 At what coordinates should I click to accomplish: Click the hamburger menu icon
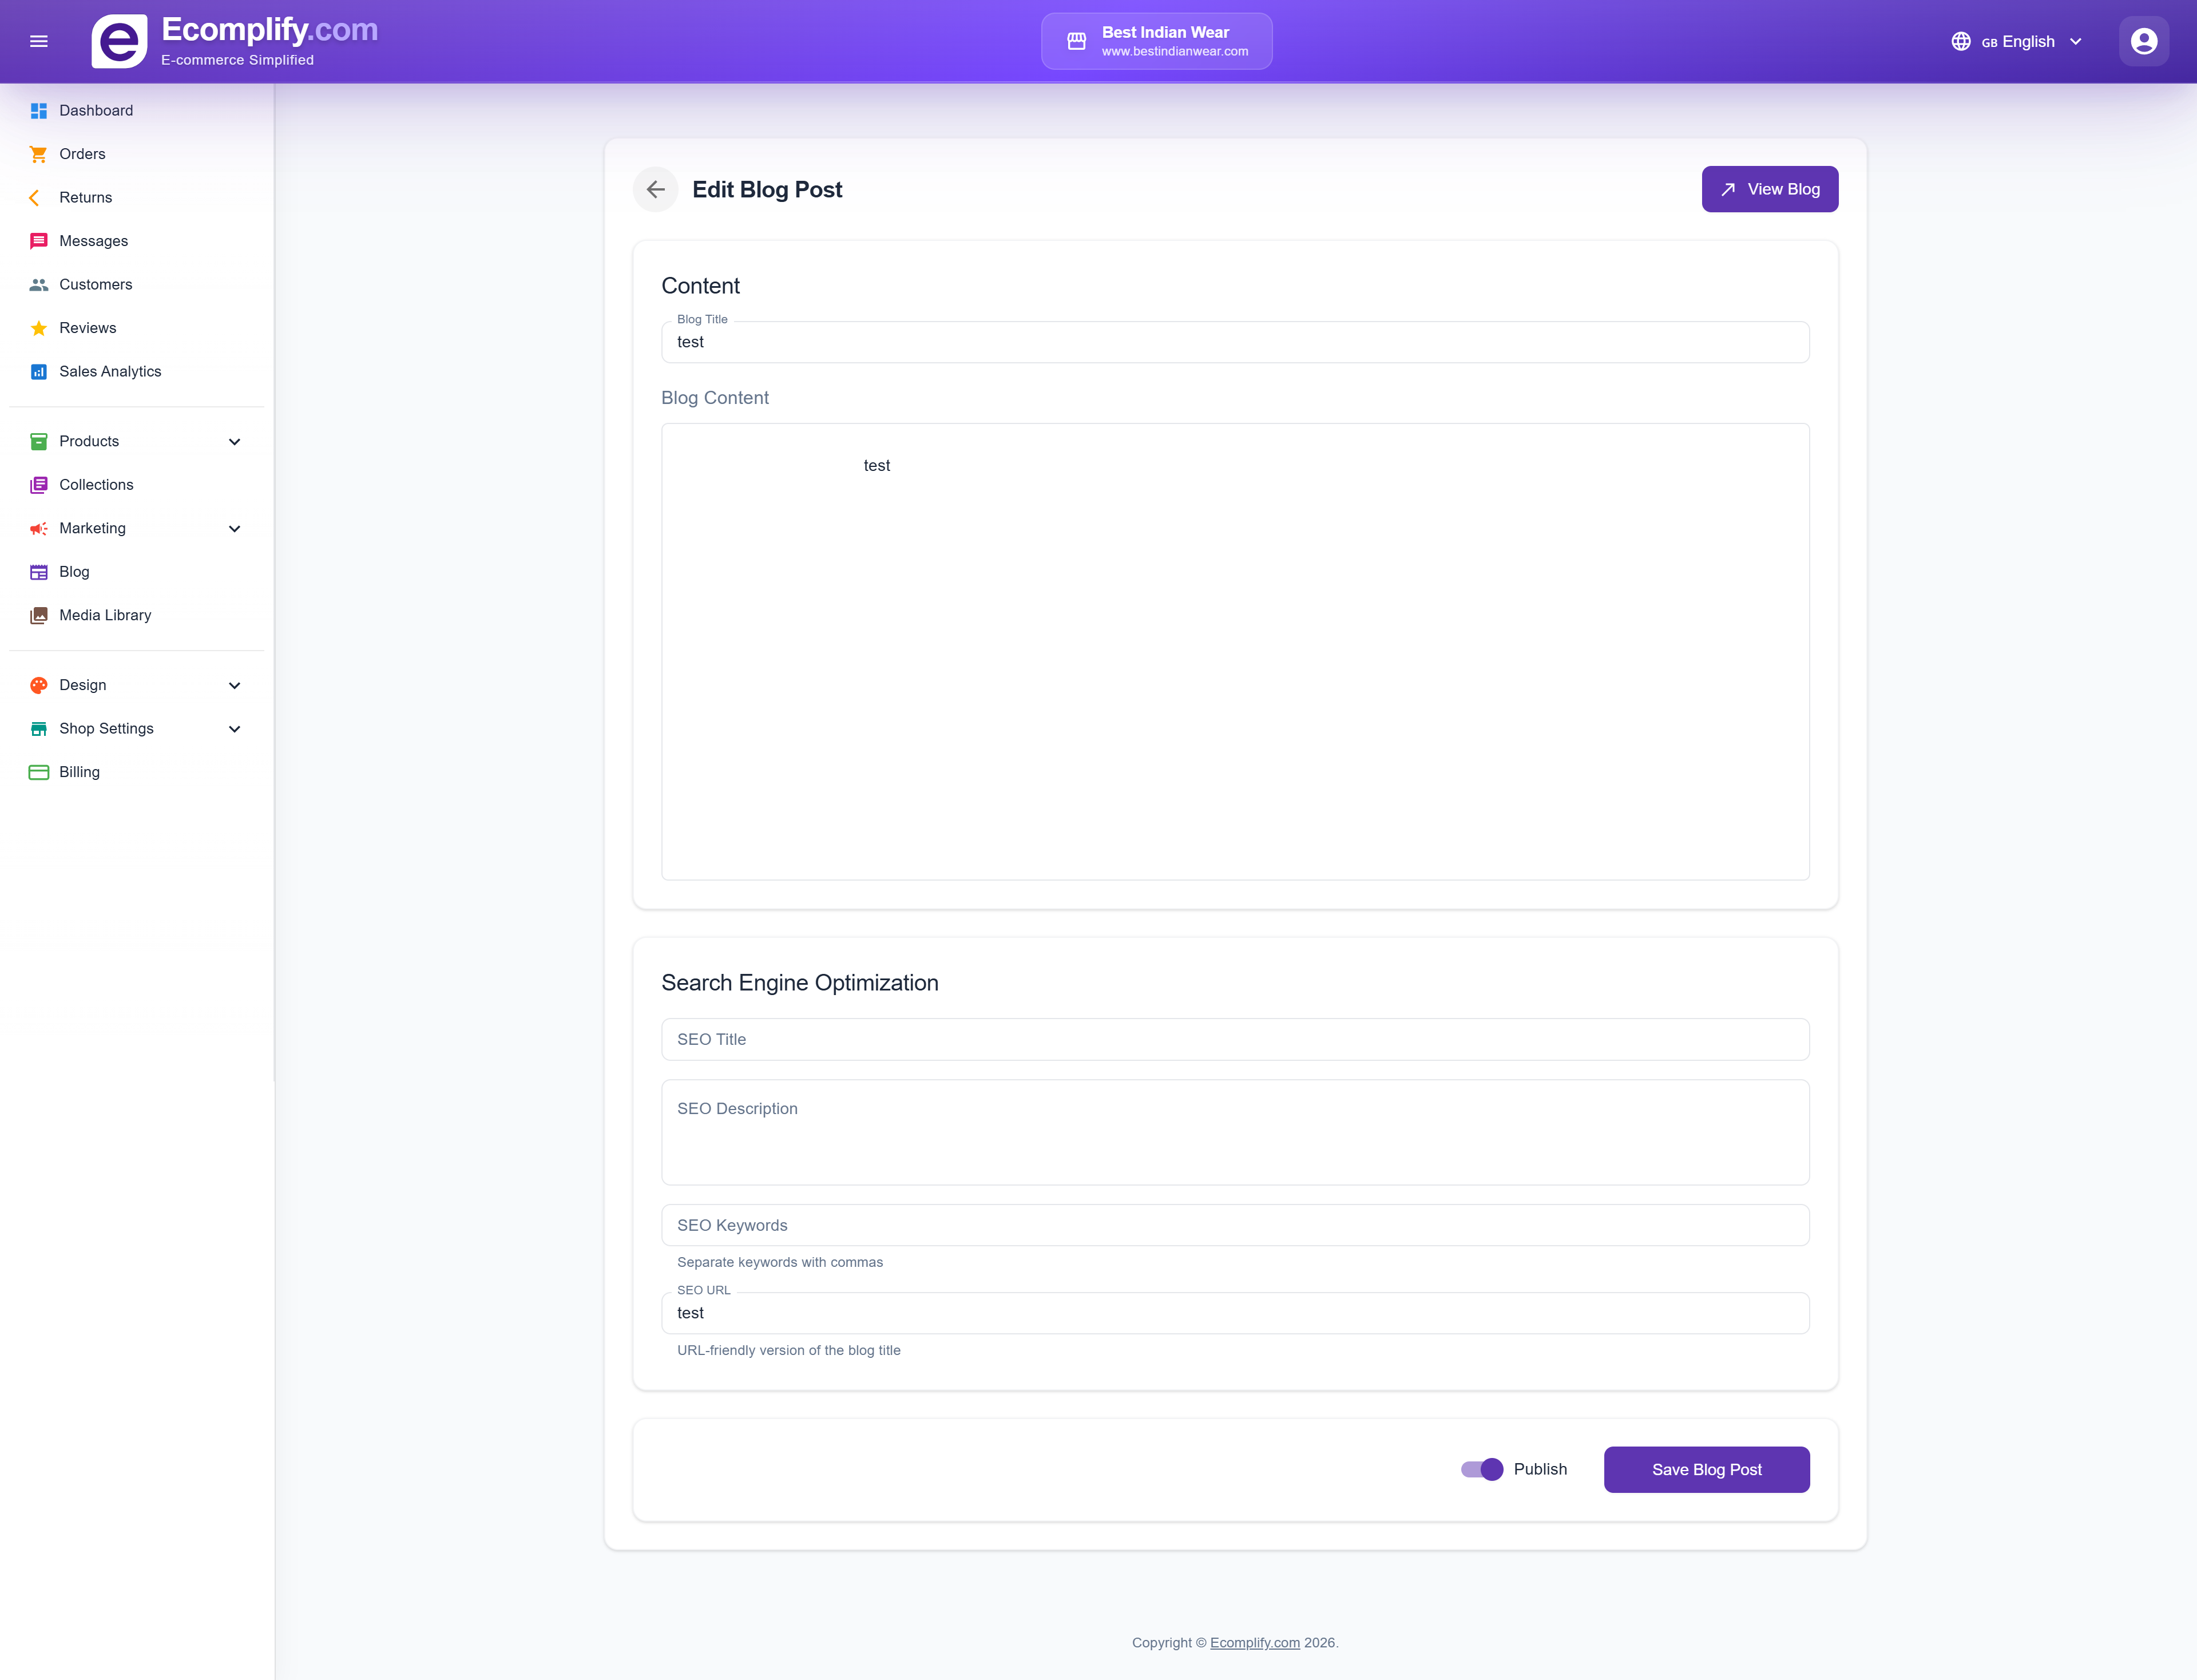pos(39,41)
